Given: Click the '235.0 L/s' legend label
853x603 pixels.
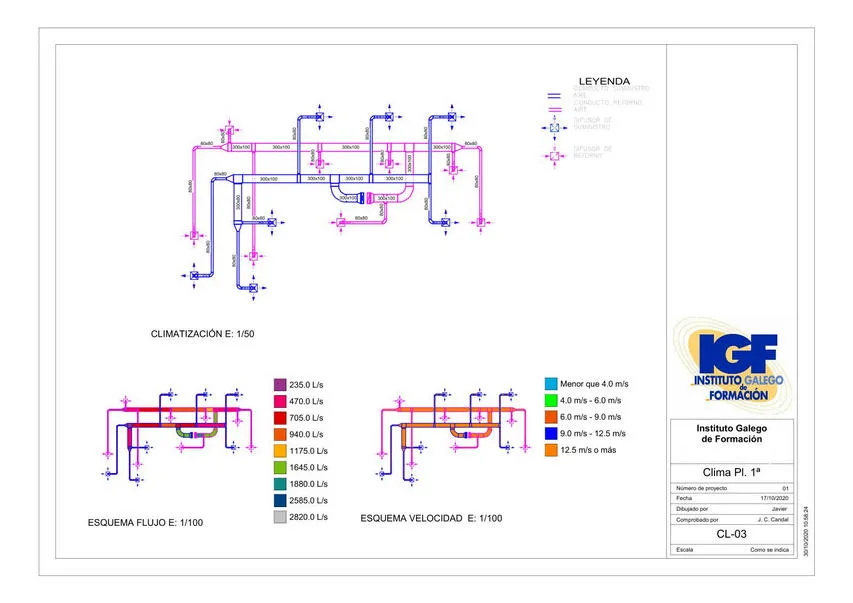Looking at the screenshot, I should click(x=306, y=385).
